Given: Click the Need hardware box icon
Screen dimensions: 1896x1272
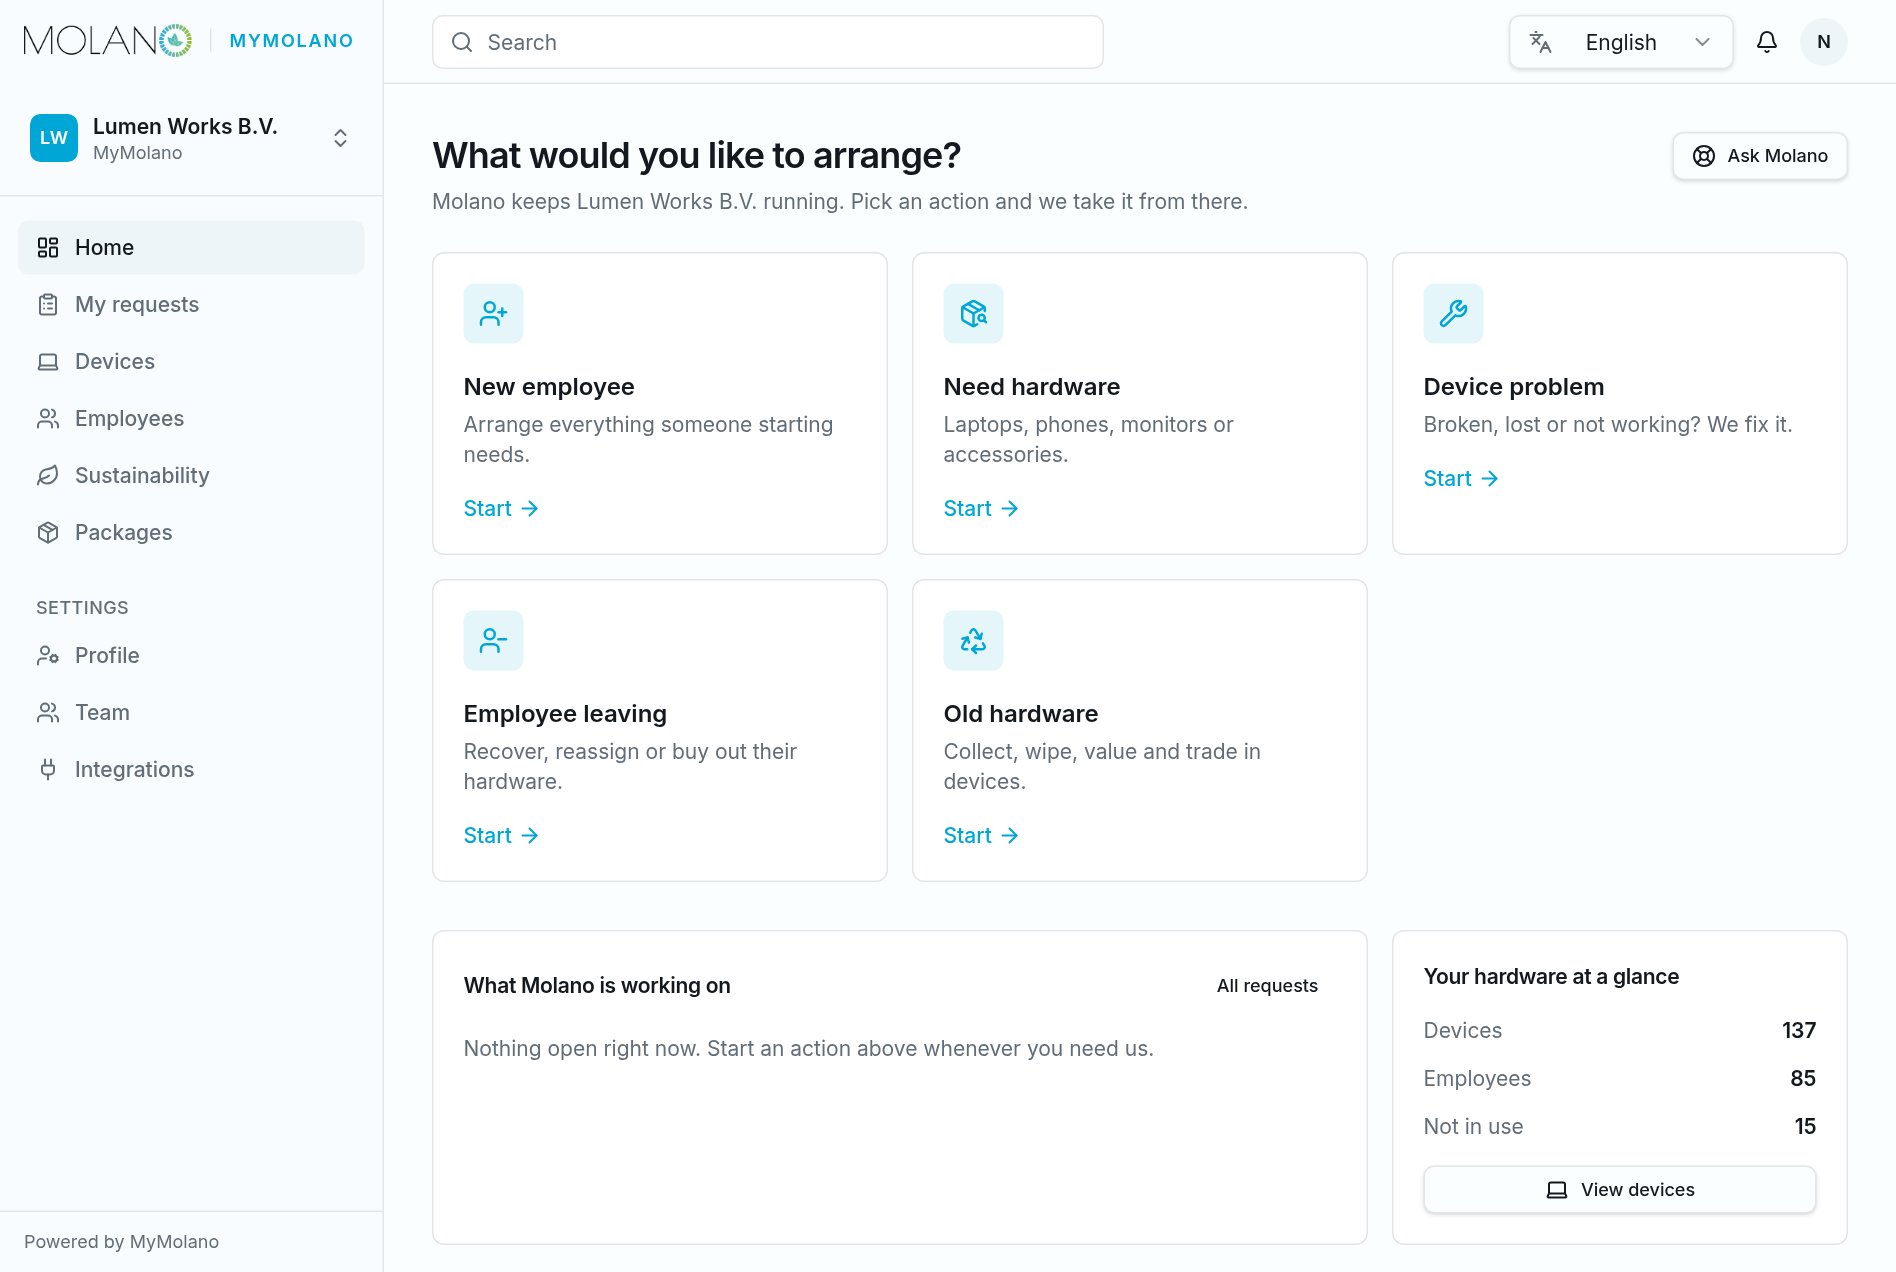Looking at the screenshot, I should coord(973,313).
